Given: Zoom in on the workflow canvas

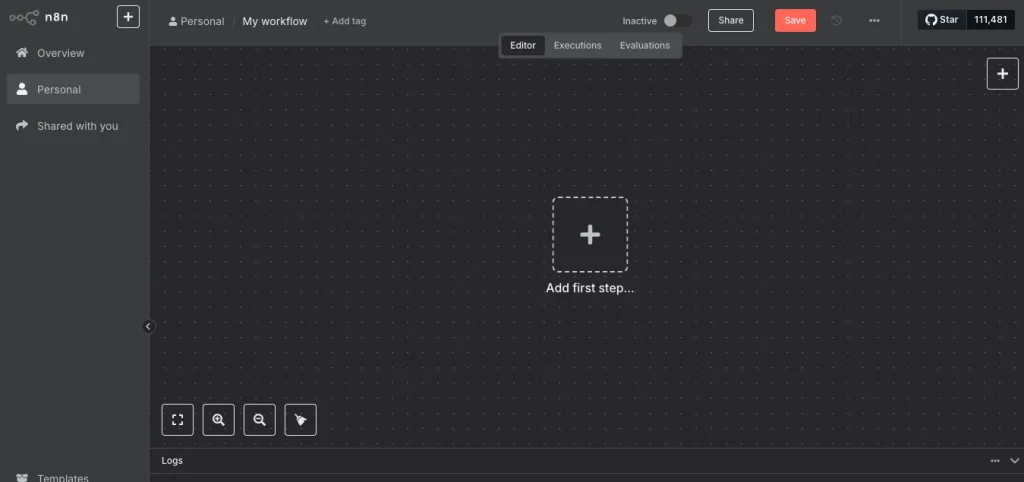Looking at the screenshot, I should pos(218,420).
